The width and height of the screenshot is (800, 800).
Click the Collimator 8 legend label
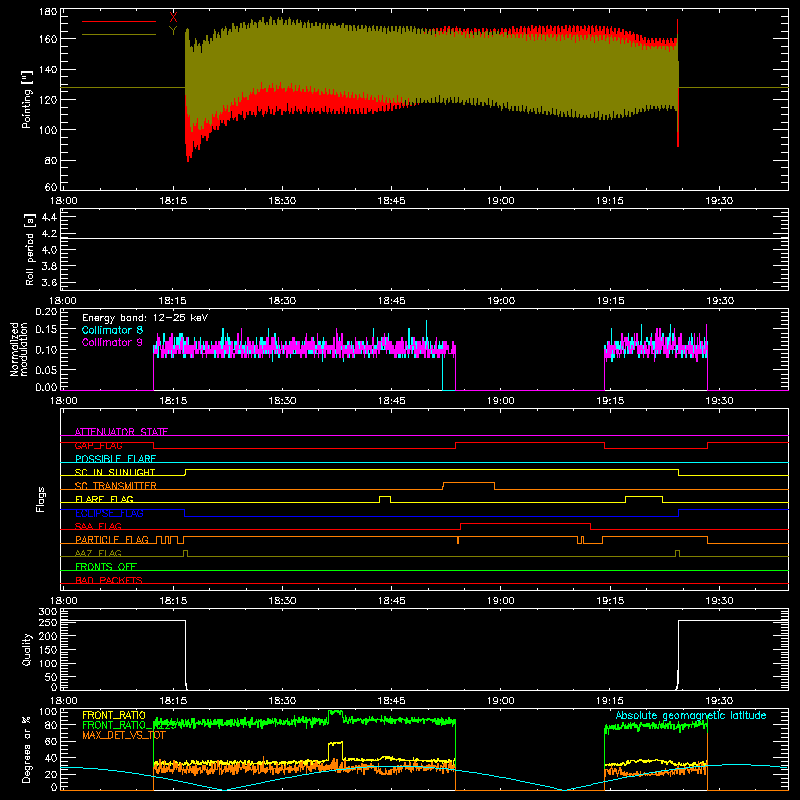point(112,330)
